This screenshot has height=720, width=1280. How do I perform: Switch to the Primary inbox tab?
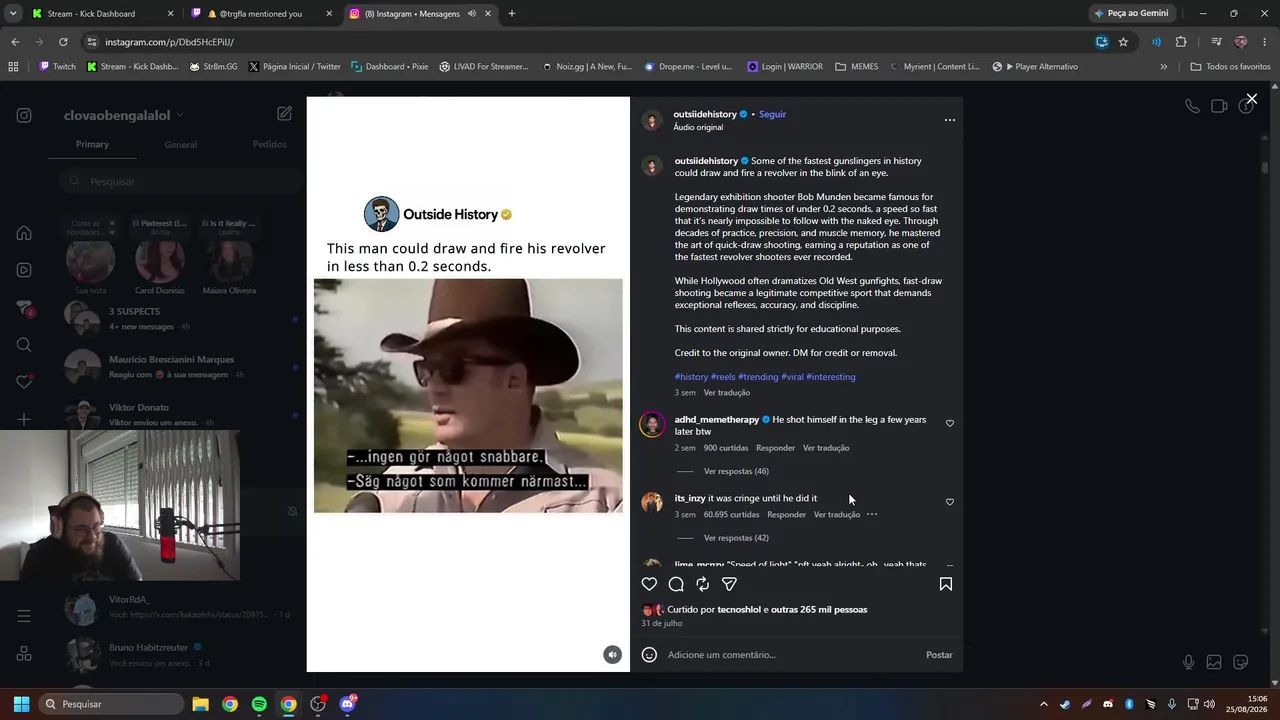pos(92,144)
